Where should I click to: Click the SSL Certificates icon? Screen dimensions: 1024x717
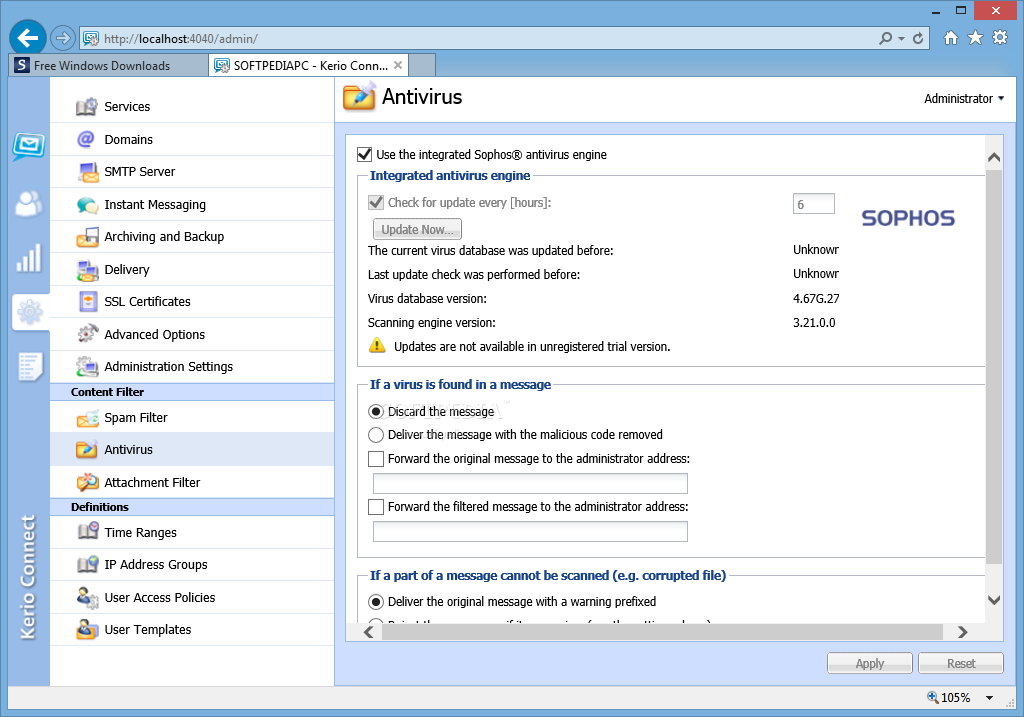pyautogui.click(x=88, y=302)
